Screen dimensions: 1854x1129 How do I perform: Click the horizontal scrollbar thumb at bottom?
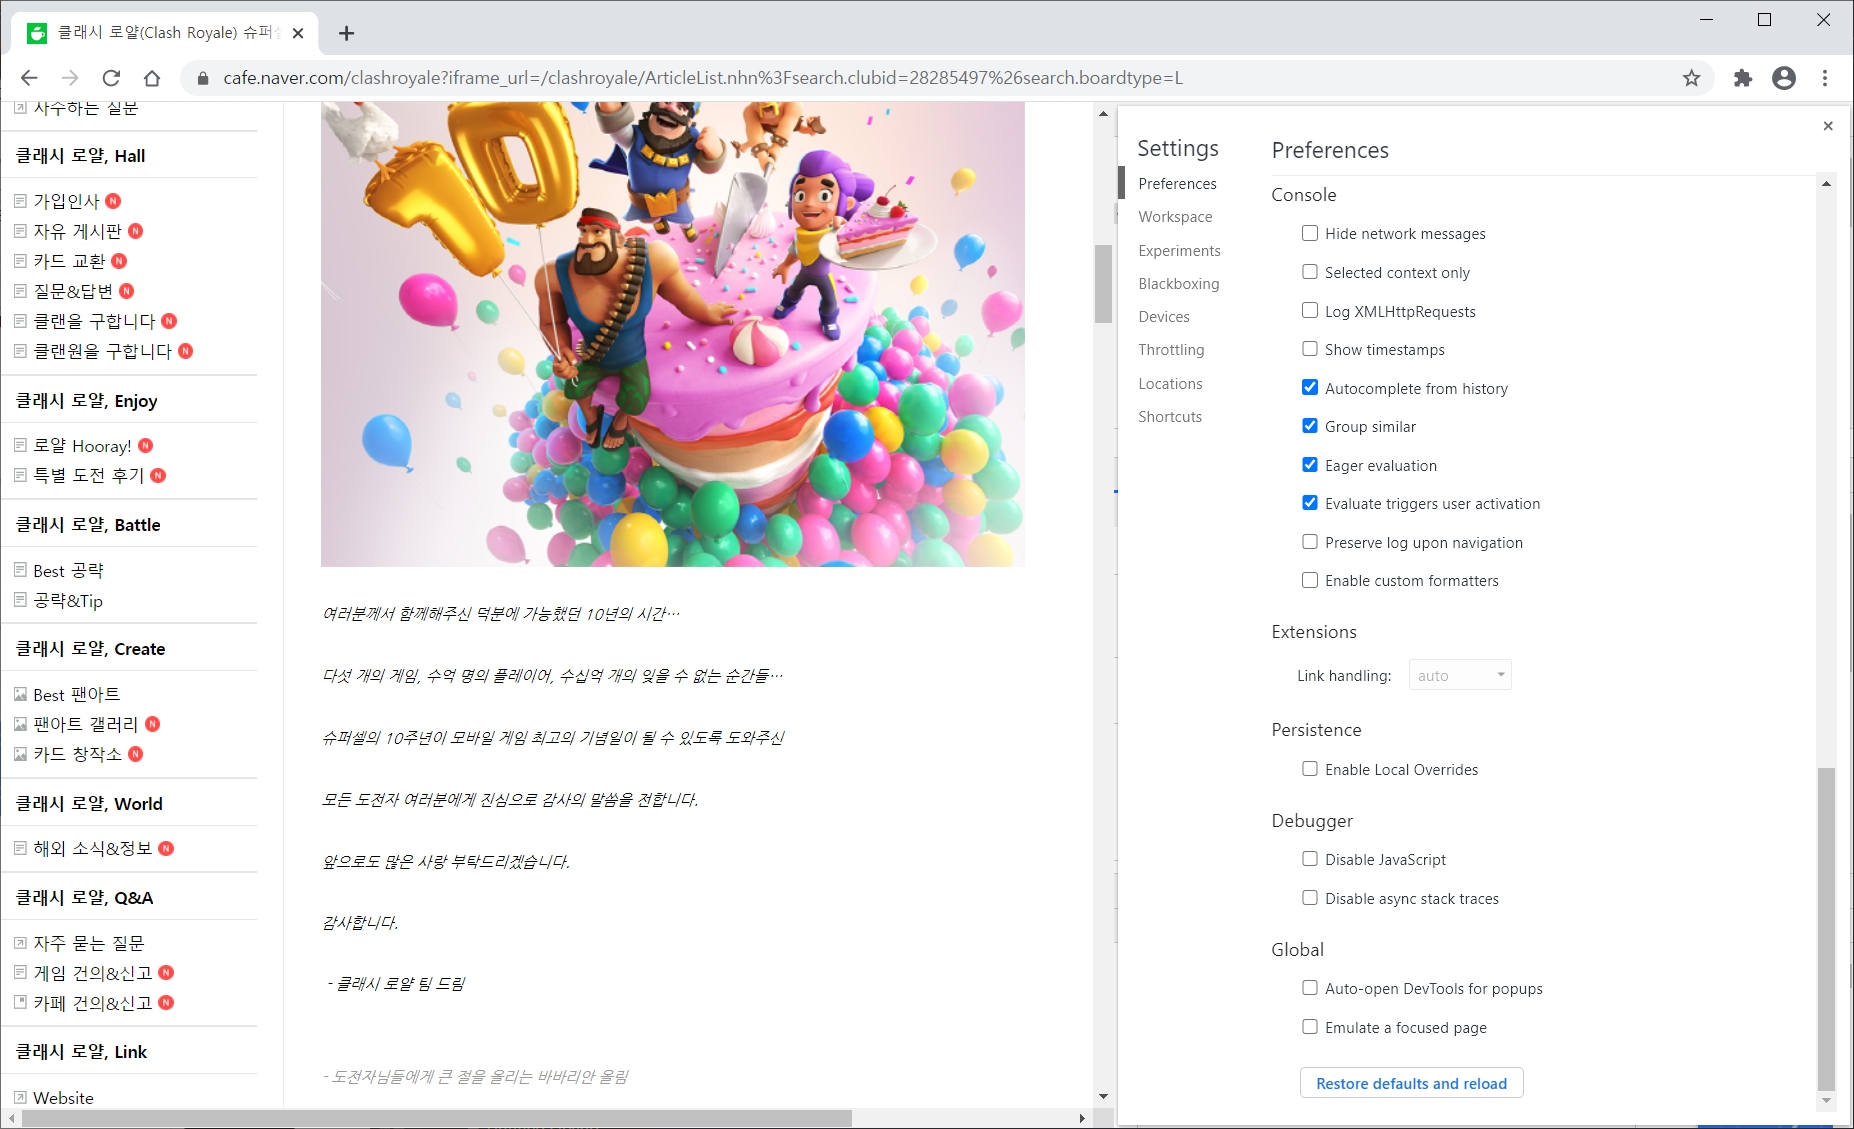pos(436,1118)
